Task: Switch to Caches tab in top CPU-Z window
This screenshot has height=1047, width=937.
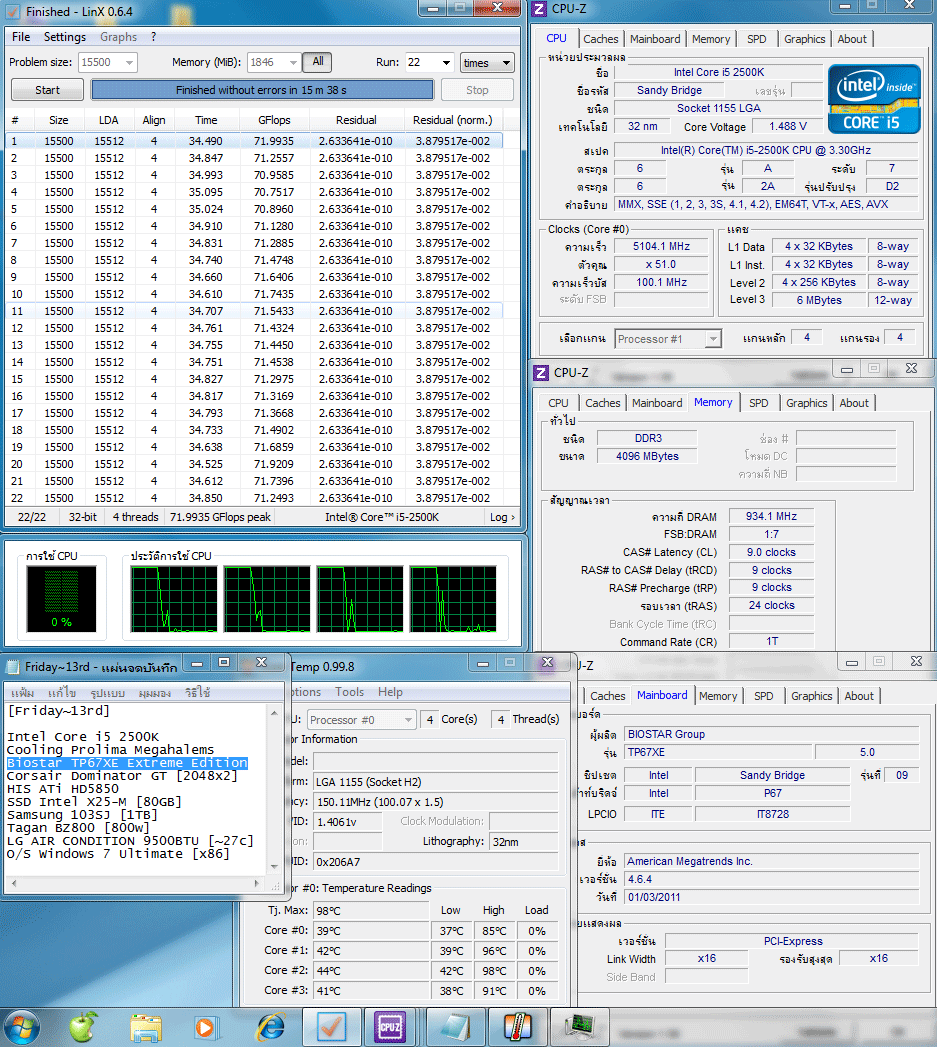Action: 600,39
